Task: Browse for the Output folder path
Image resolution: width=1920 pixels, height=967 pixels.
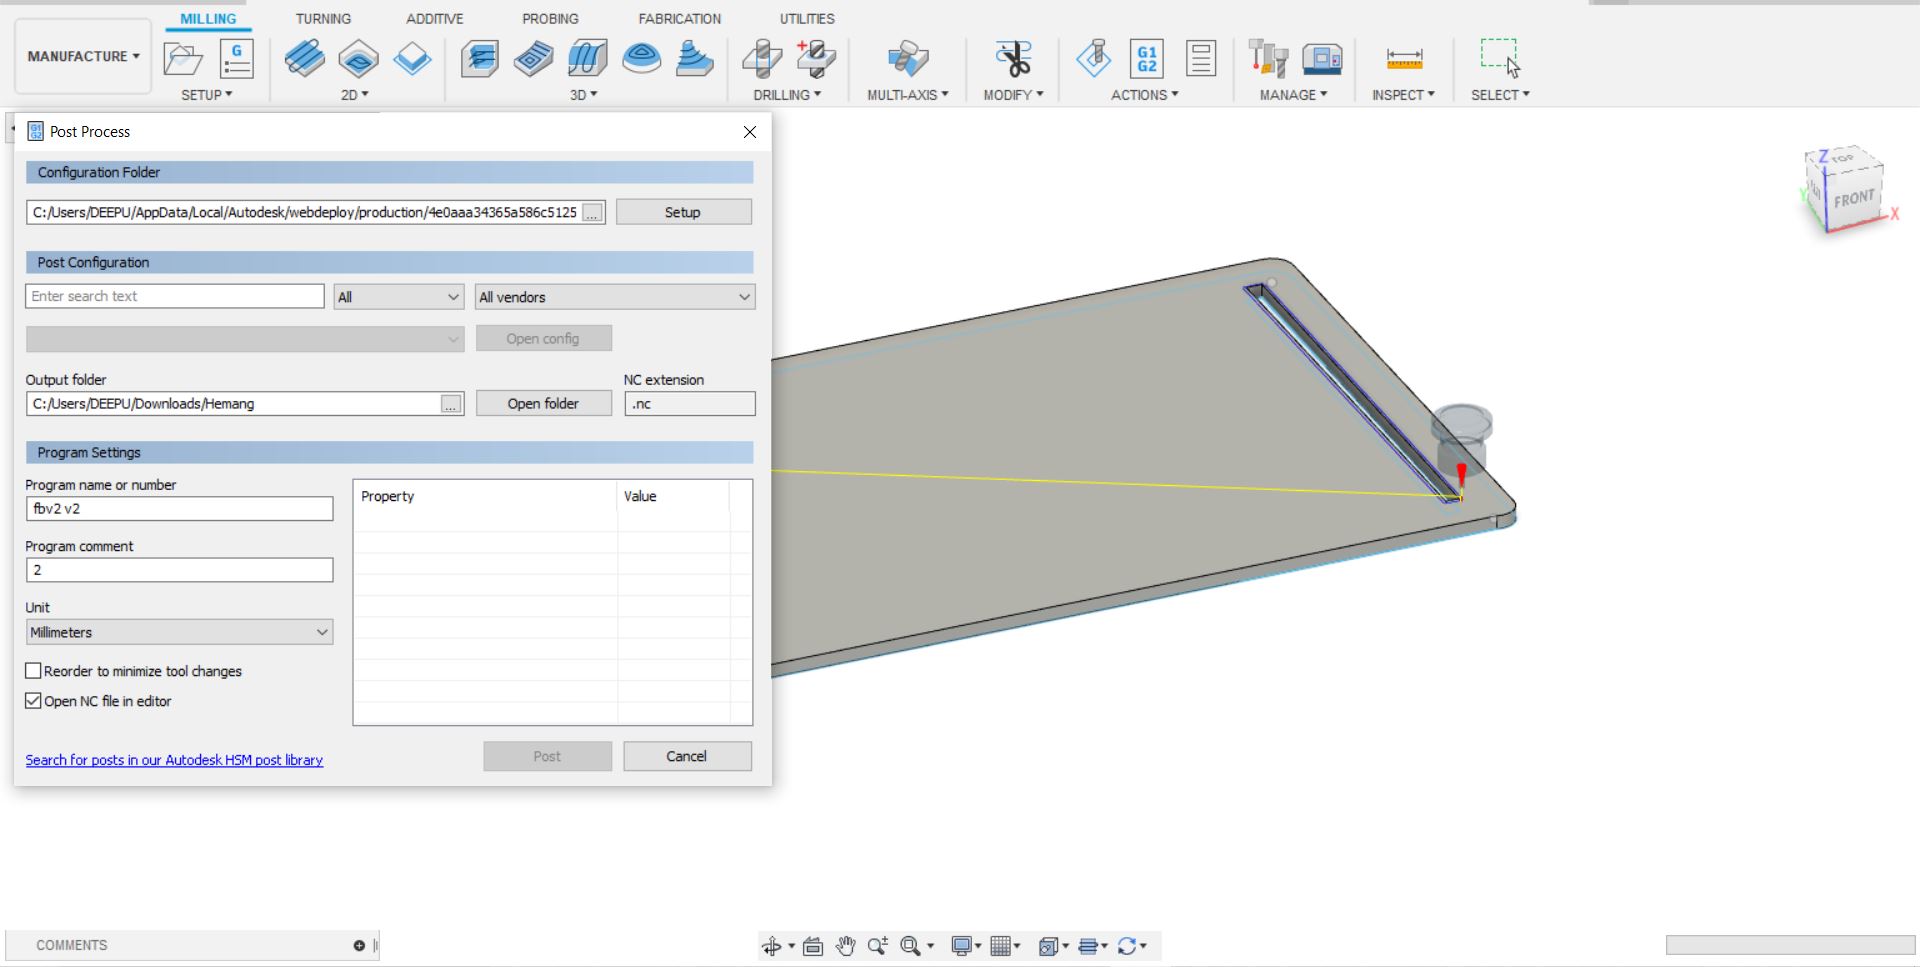Action: pos(452,404)
